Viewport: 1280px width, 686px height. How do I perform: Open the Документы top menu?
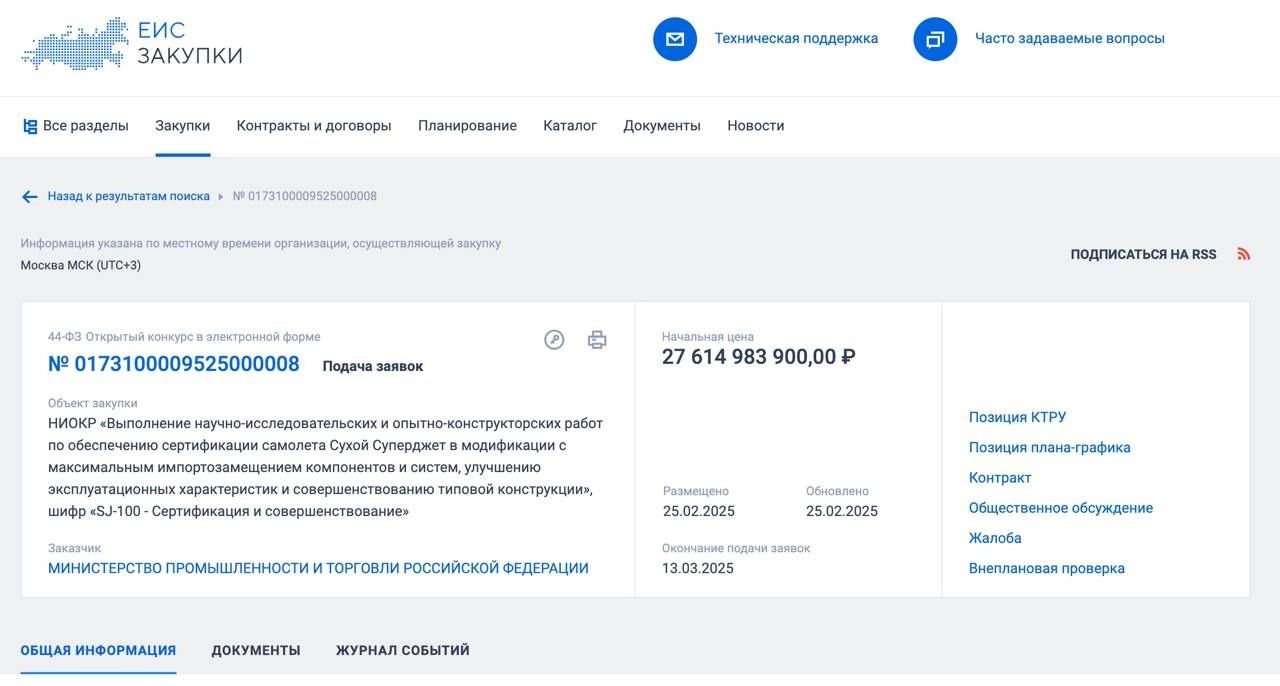[x=662, y=126]
